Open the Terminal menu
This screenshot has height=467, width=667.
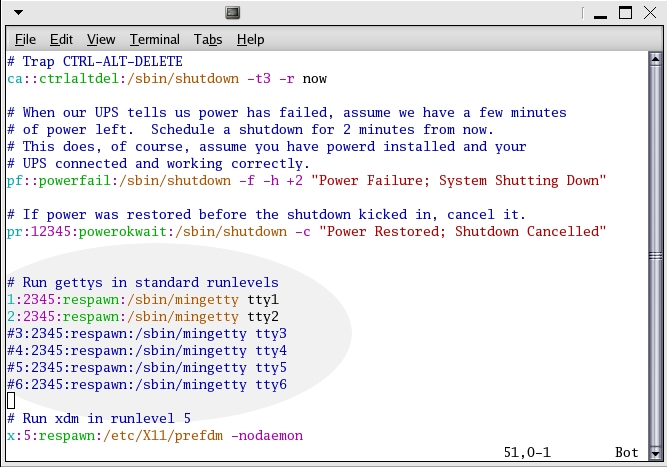click(154, 39)
